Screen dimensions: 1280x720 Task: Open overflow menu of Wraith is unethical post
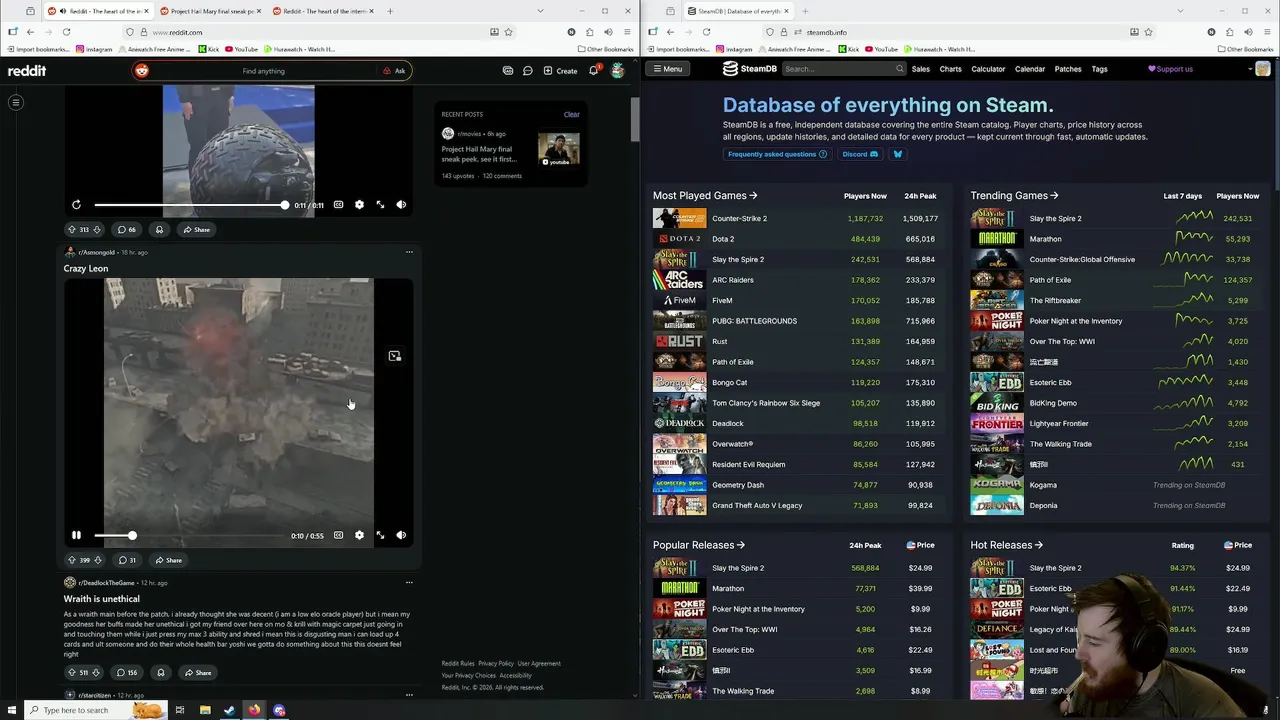(409, 582)
